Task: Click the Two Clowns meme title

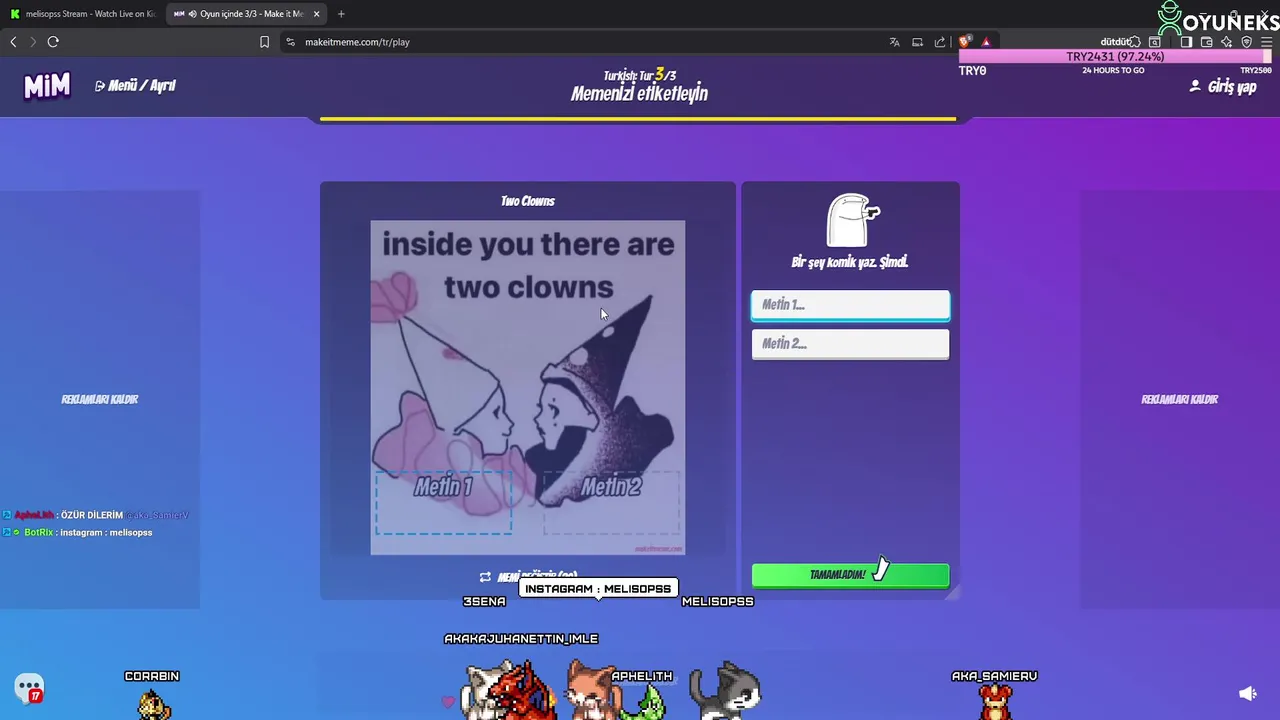Action: tap(528, 201)
